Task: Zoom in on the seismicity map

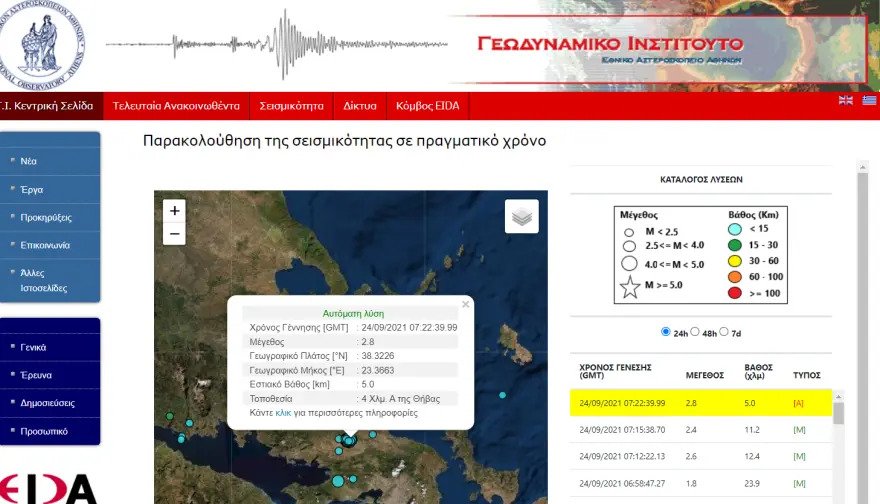Action: point(175,210)
